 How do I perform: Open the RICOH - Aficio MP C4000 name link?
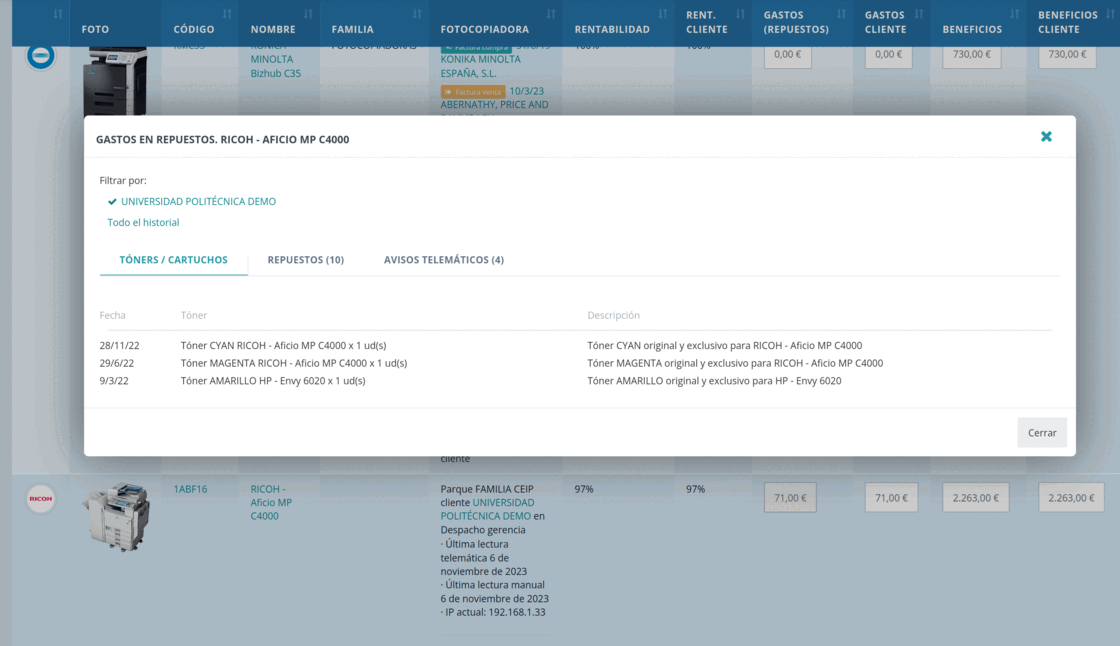click(x=271, y=502)
